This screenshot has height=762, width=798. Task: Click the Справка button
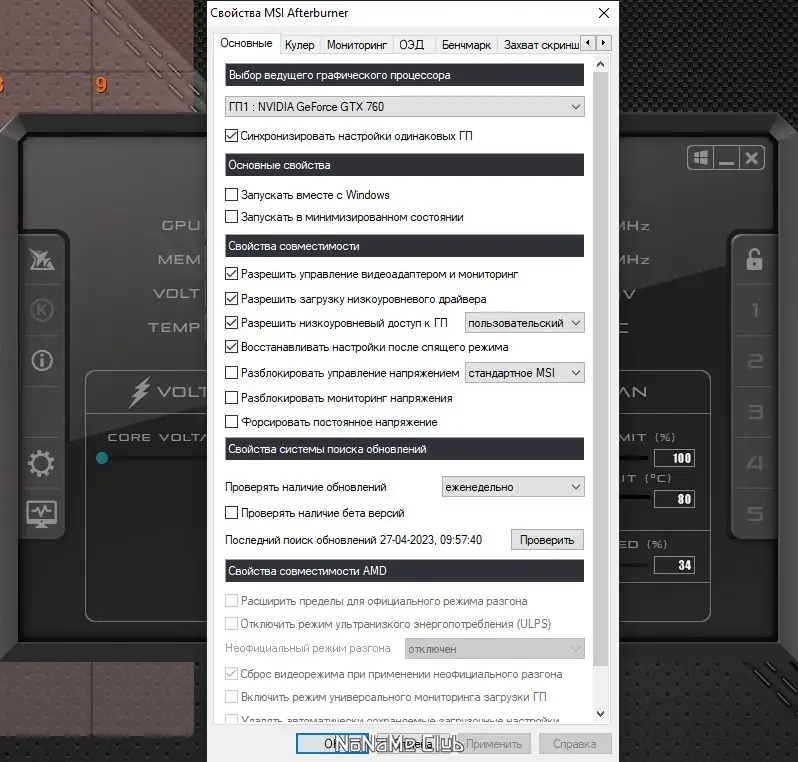pos(575,744)
